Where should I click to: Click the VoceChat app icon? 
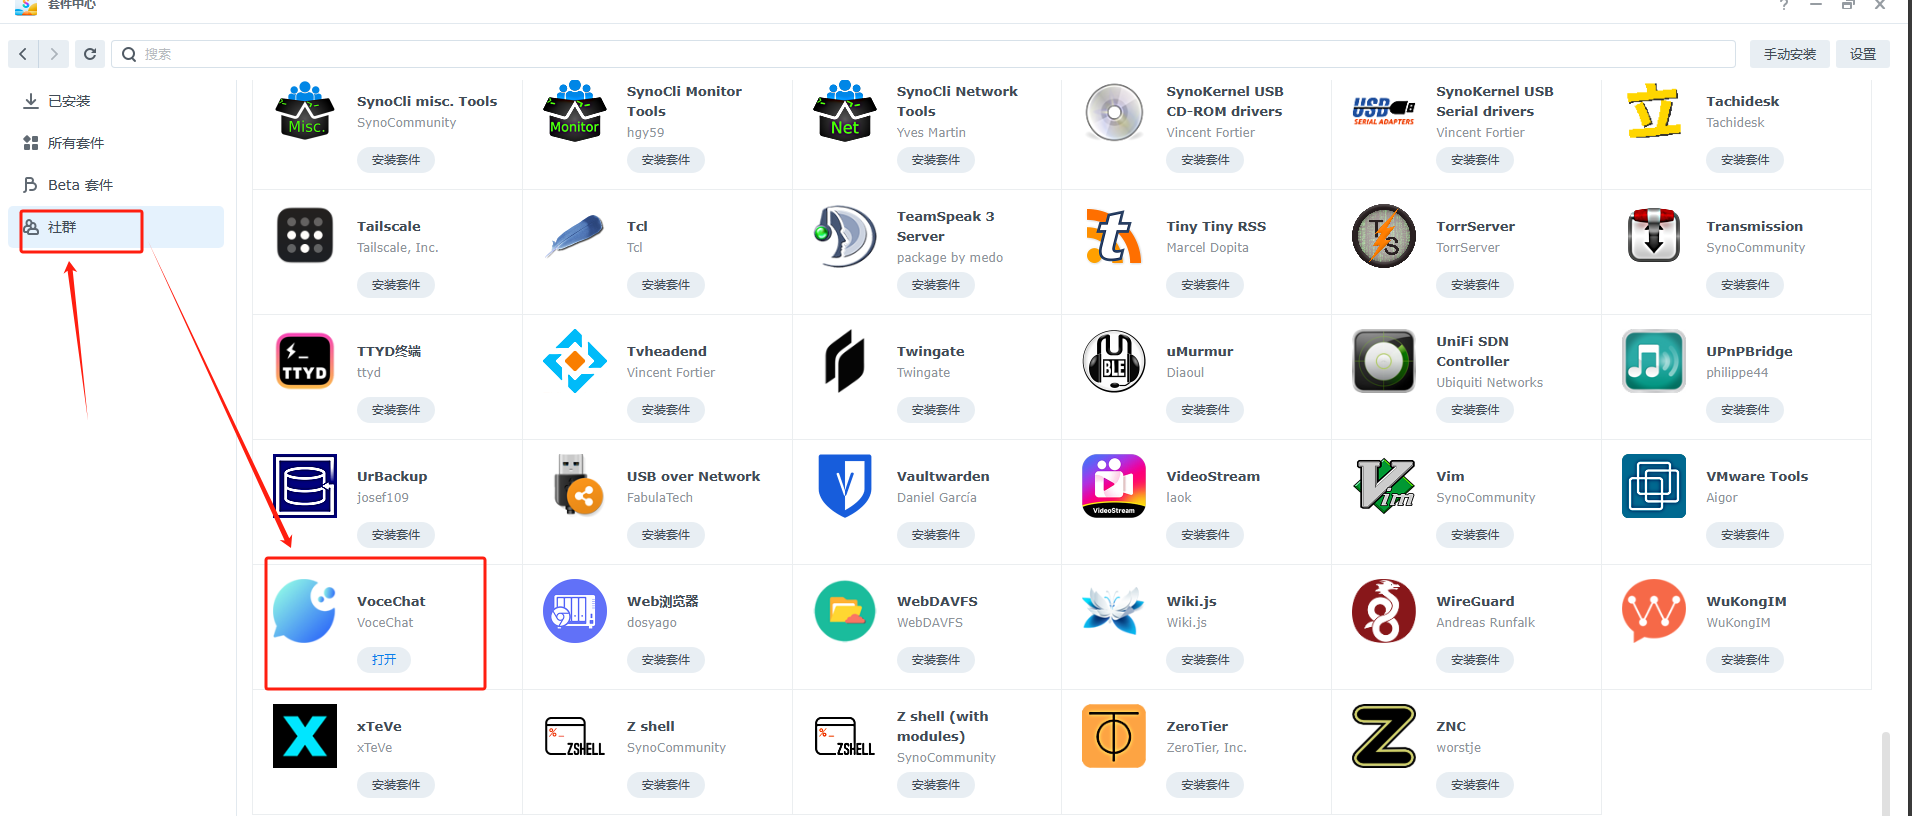coord(305,611)
